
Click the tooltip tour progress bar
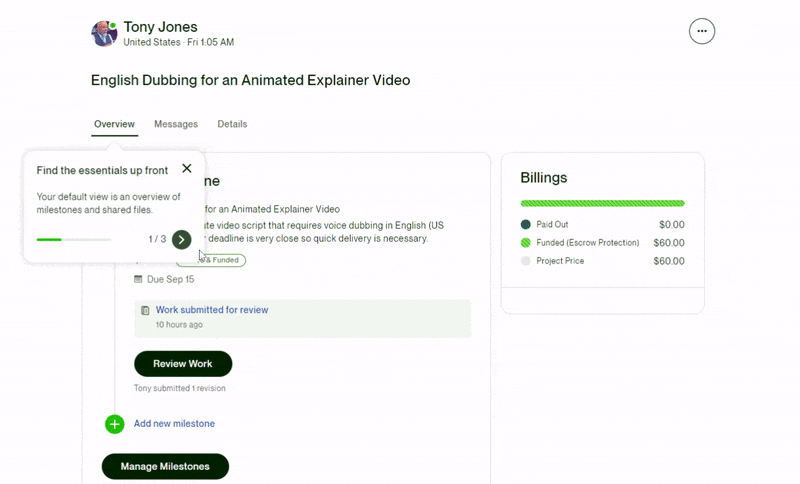point(73,239)
